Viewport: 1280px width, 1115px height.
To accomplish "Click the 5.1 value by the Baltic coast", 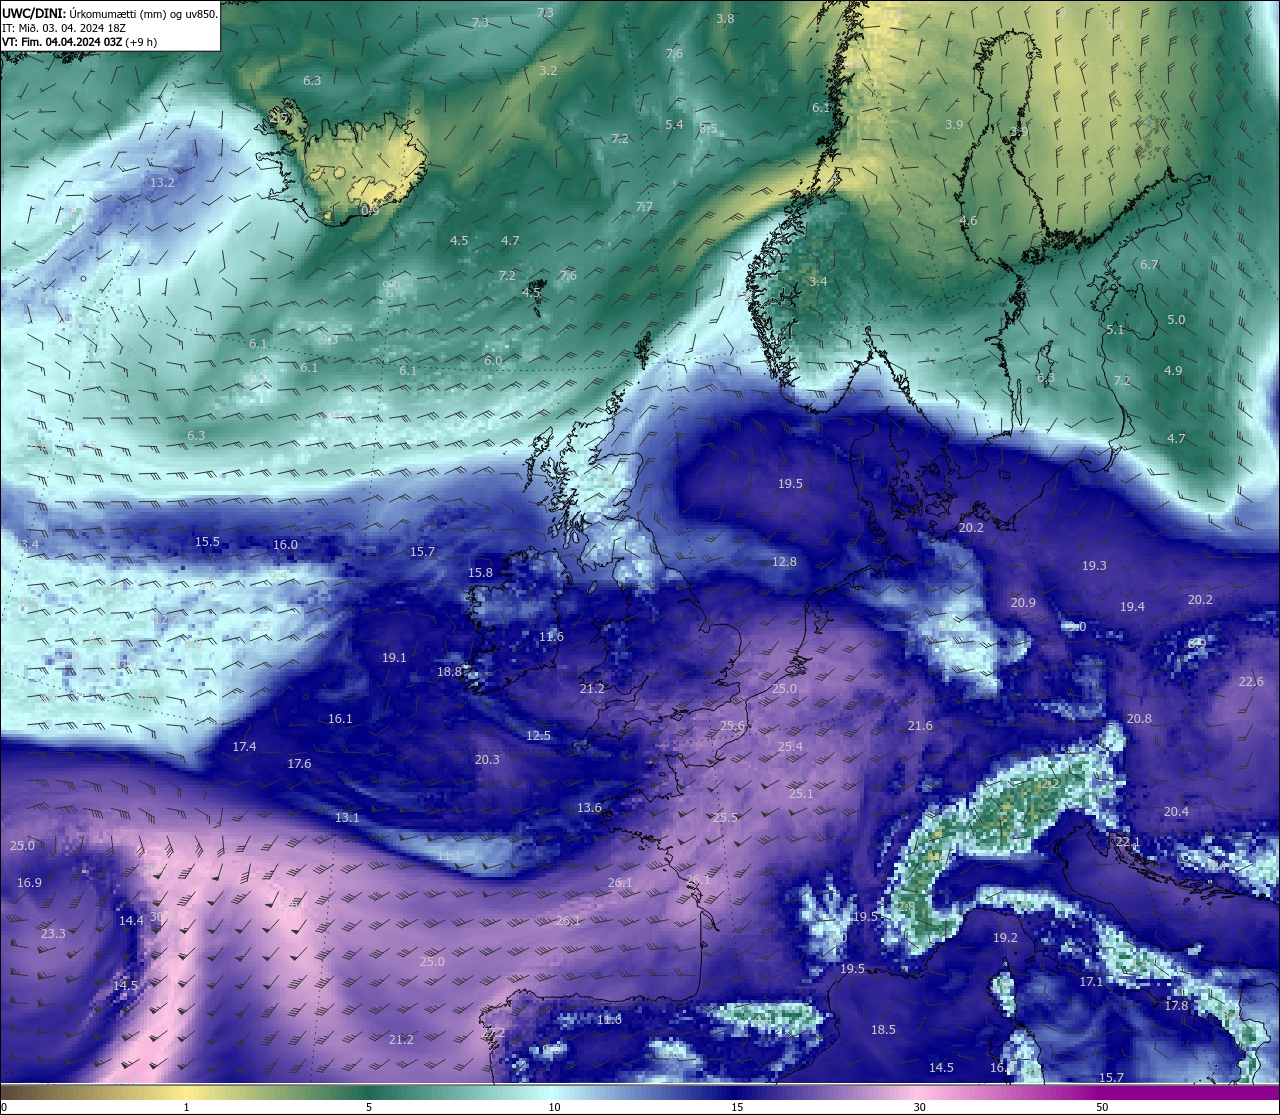I will [x=1115, y=330].
